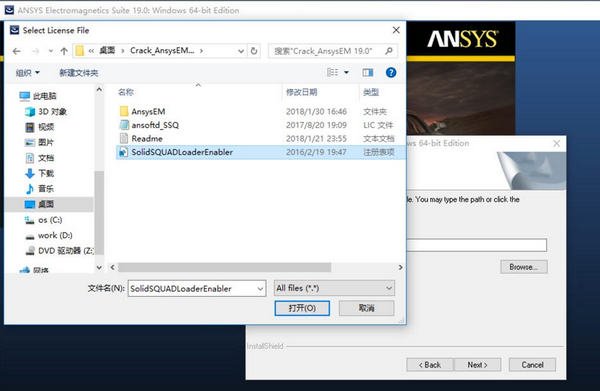Open 下载 downloads folder in sidebar
The image size is (600, 391).
pyautogui.click(x=40, y=173)
